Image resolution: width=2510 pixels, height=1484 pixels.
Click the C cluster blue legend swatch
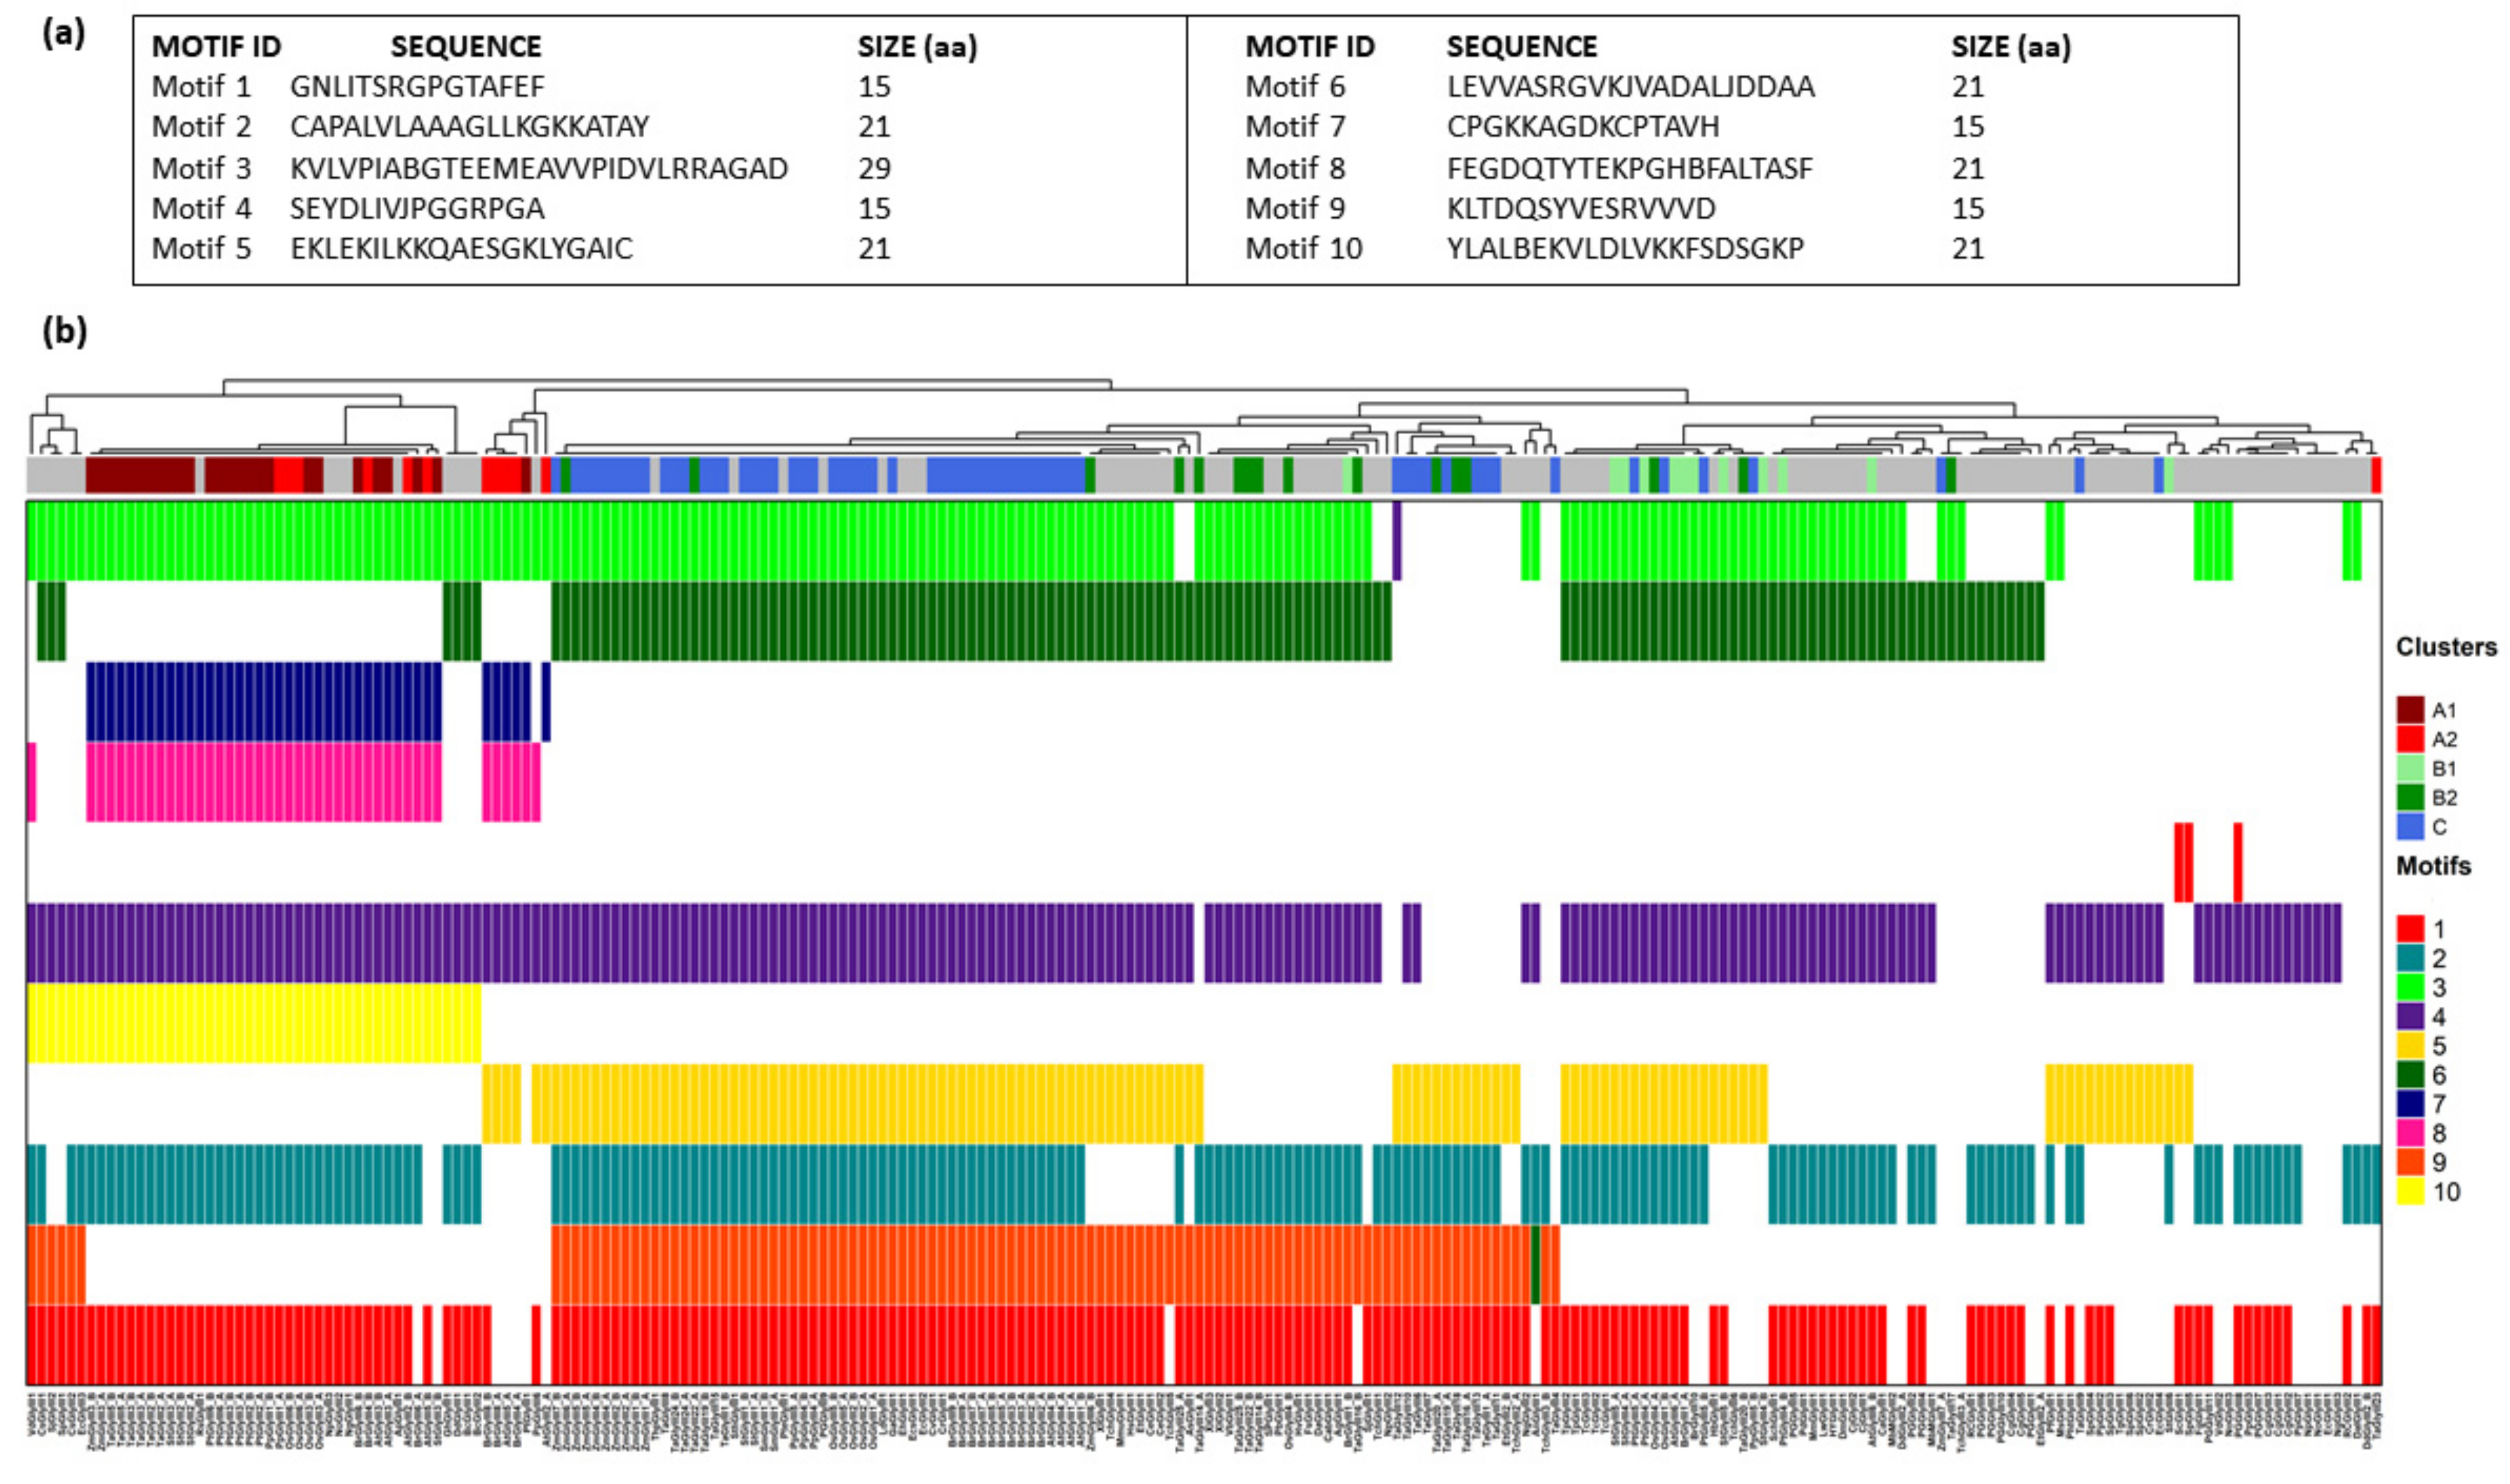tap(2410, 827)
